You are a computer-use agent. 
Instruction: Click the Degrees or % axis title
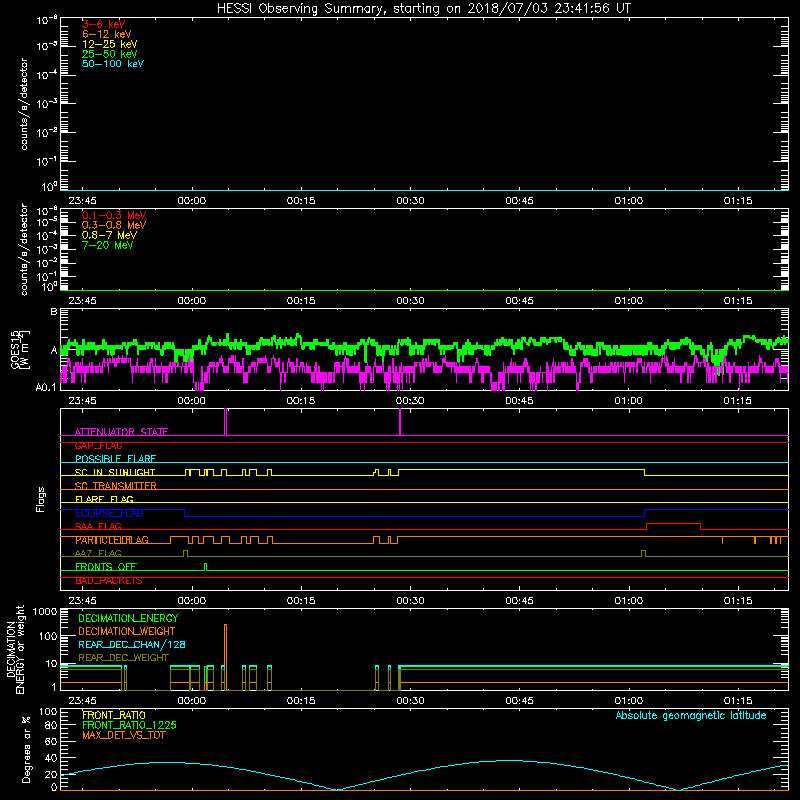pos(26,749)
